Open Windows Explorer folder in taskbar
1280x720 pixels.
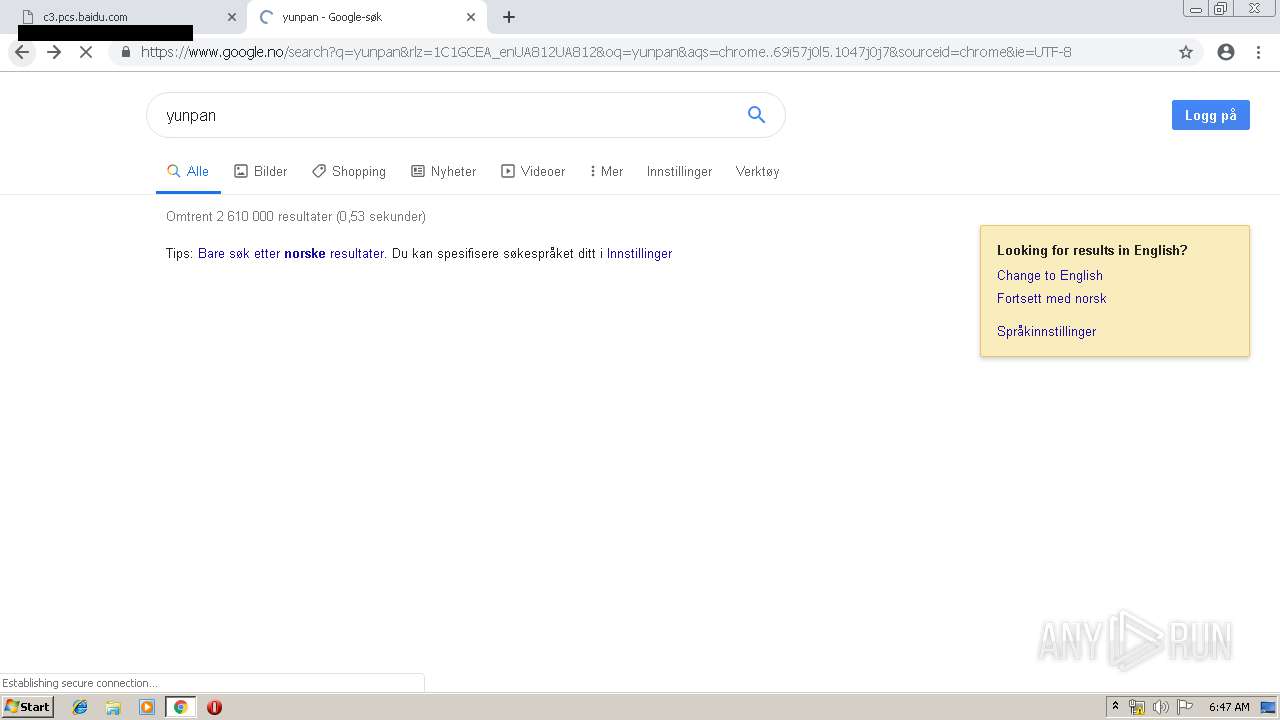coord(113,707)
